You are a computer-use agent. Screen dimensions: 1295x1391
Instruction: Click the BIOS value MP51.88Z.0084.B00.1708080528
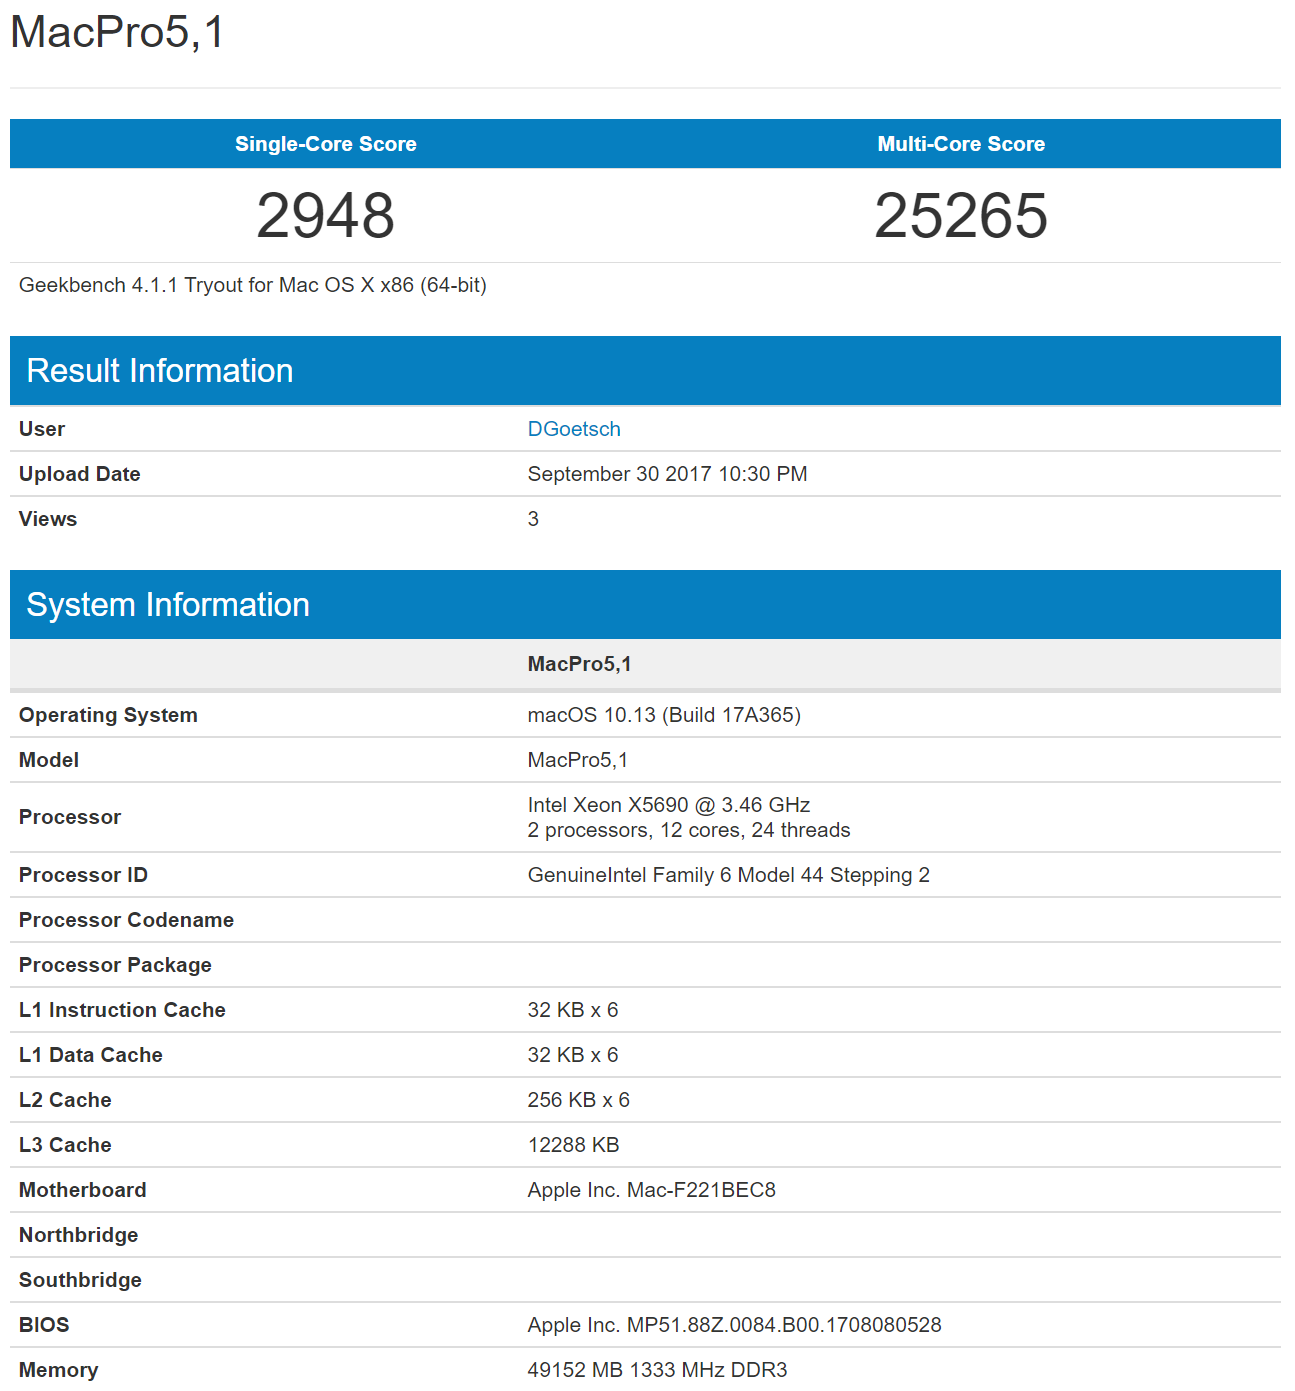click(735, 1325)
